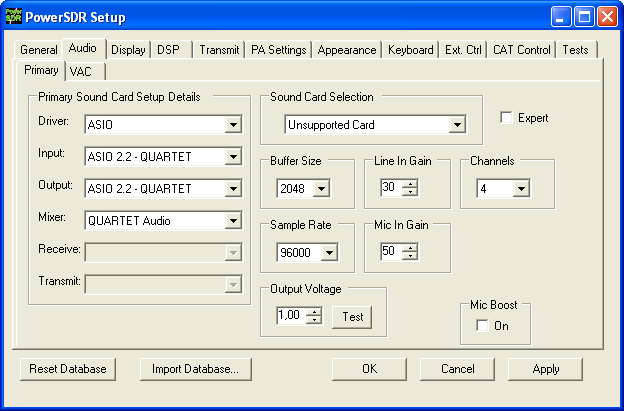Expand the Sound Card Selection dropdown
Viewport: 624px width, 411px height.
pos(457,125)
